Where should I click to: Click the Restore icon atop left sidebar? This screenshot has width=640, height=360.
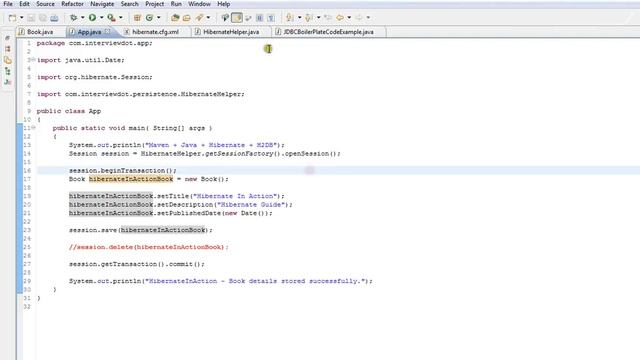click(x=7, y=38)
